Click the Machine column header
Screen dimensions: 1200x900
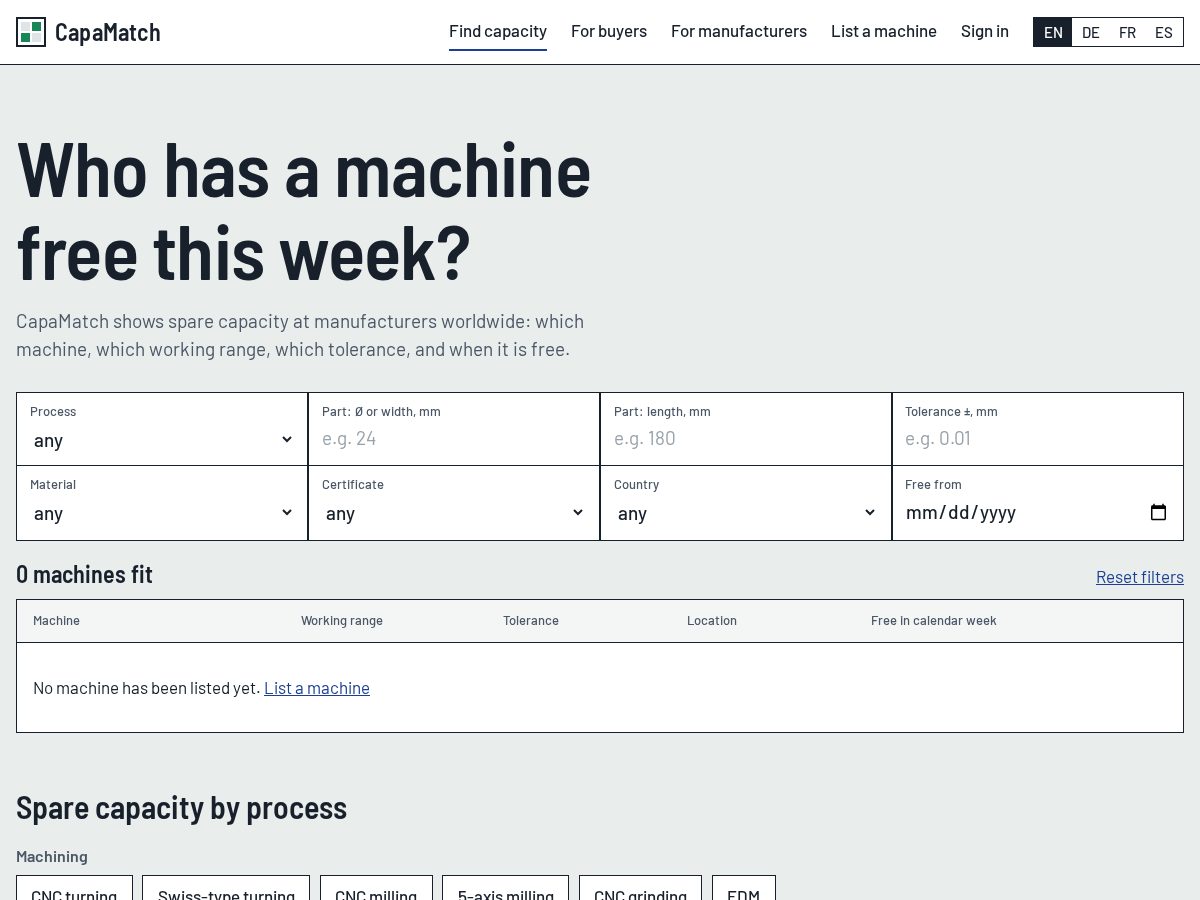[56, 621]
